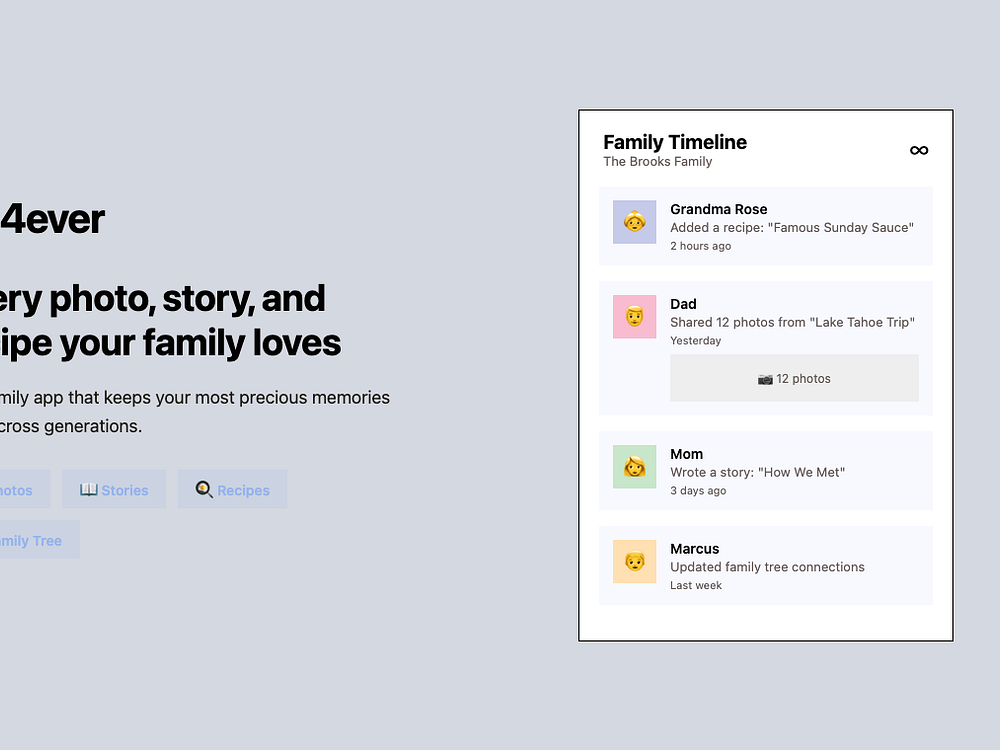Select Marcus's orange avatar icon
Screen dimensions: 1000x750
635,561
